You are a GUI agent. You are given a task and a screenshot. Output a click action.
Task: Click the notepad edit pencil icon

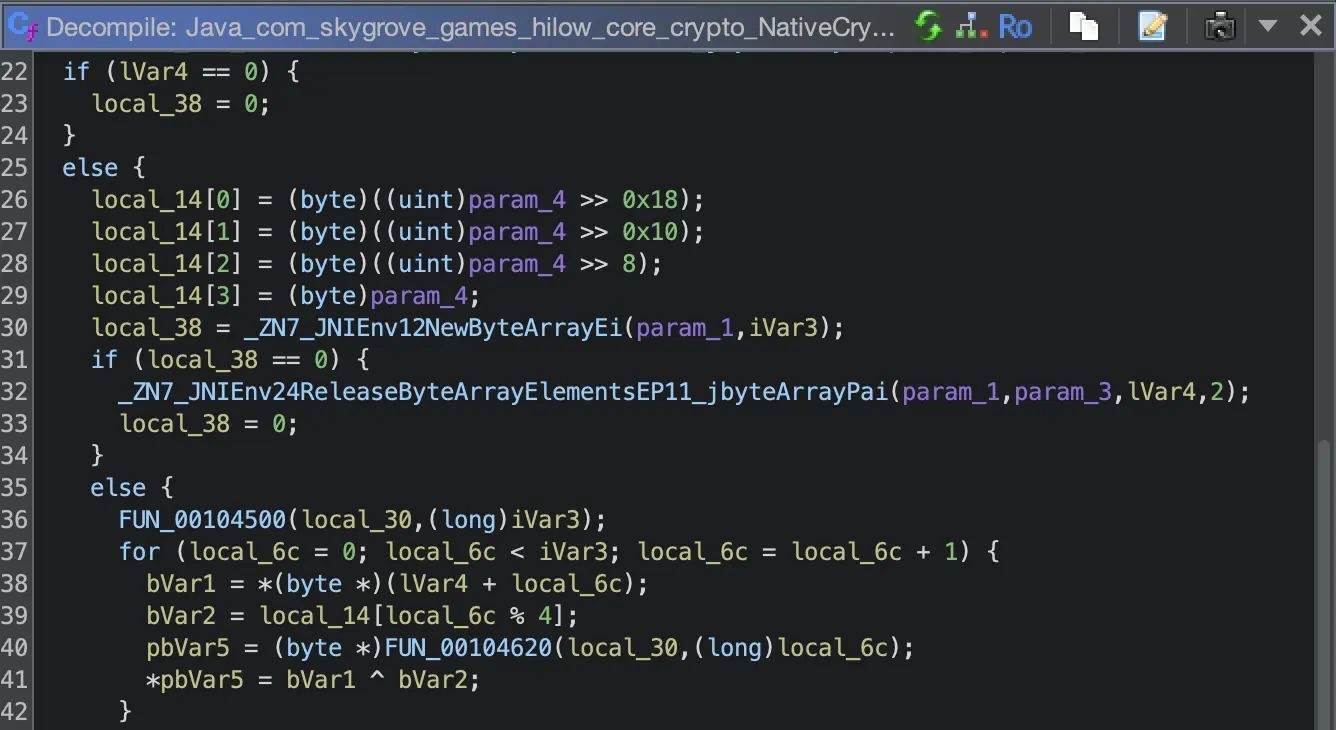click(1153, 26)
